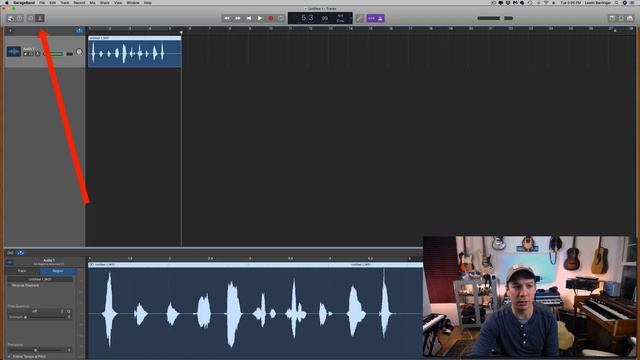Open the Loop Browser button
The image size is (640, 360).
click(x=621, y=18)
